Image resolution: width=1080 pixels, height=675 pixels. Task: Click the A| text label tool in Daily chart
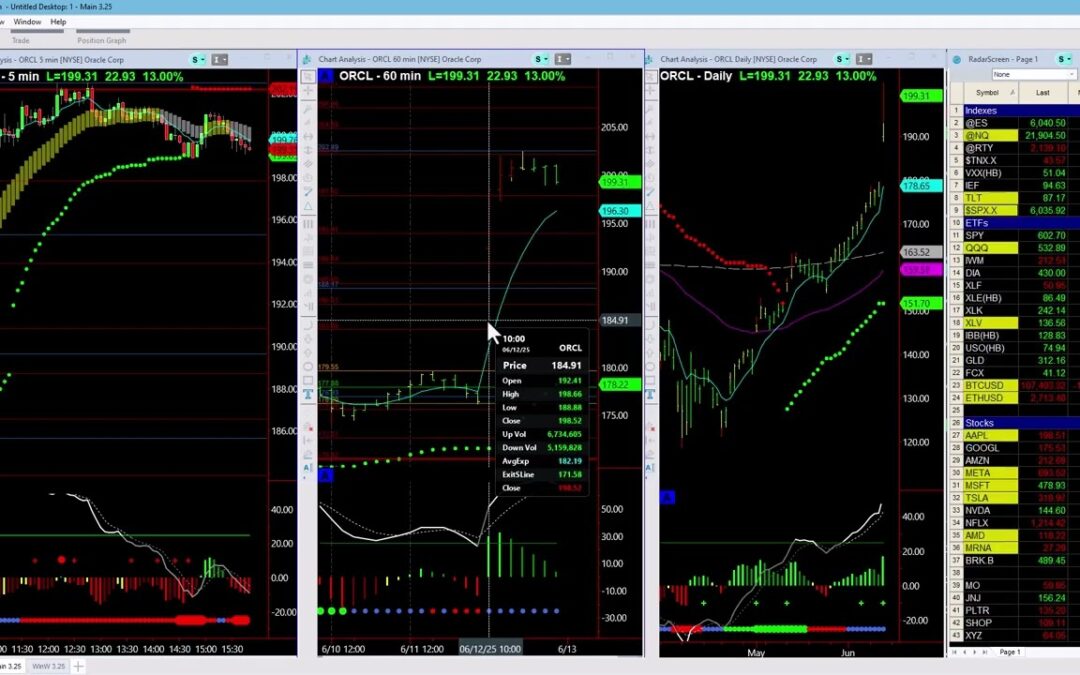(650, 468)
